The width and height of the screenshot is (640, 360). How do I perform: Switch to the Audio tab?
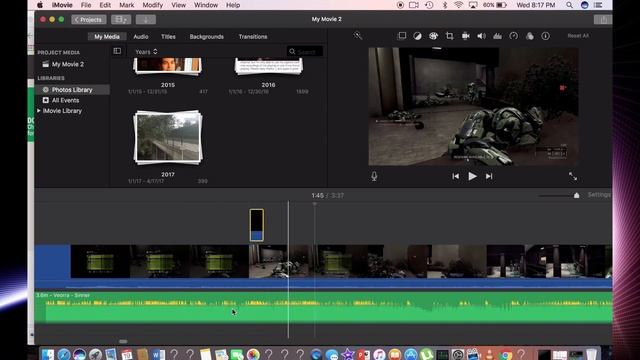(141, 37)
